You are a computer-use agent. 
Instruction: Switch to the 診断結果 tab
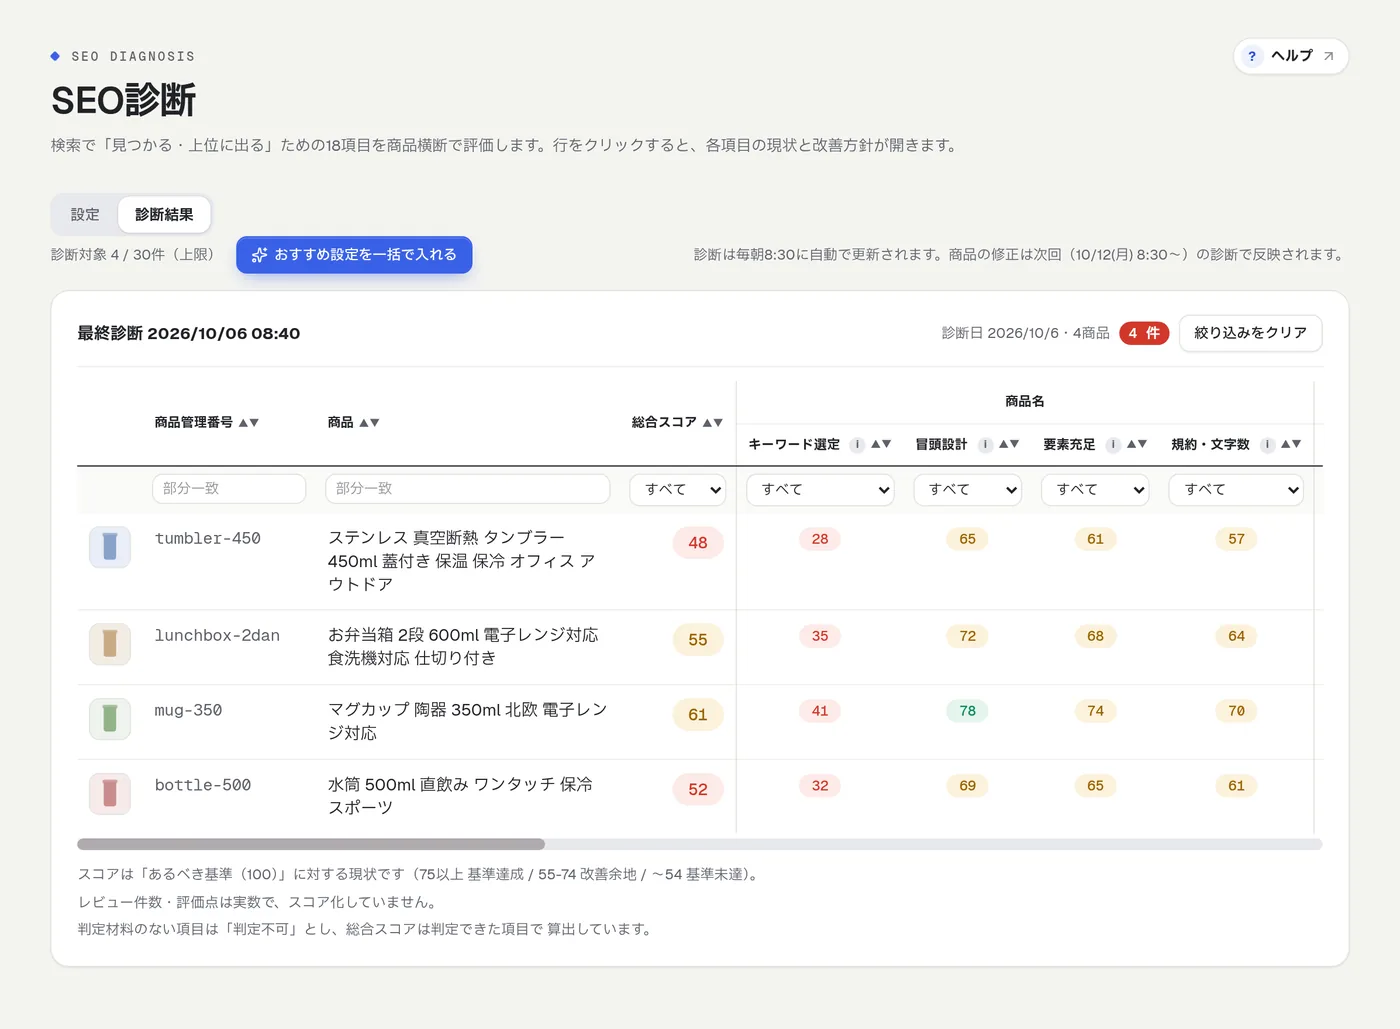coord(164,214)
